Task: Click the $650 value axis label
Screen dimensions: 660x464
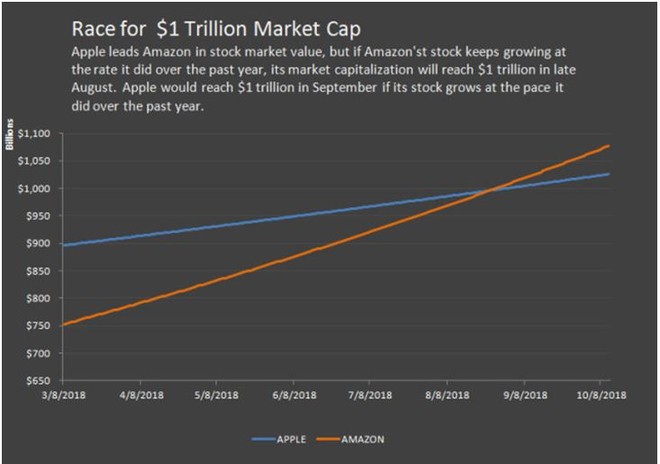Action: point(38,381)
